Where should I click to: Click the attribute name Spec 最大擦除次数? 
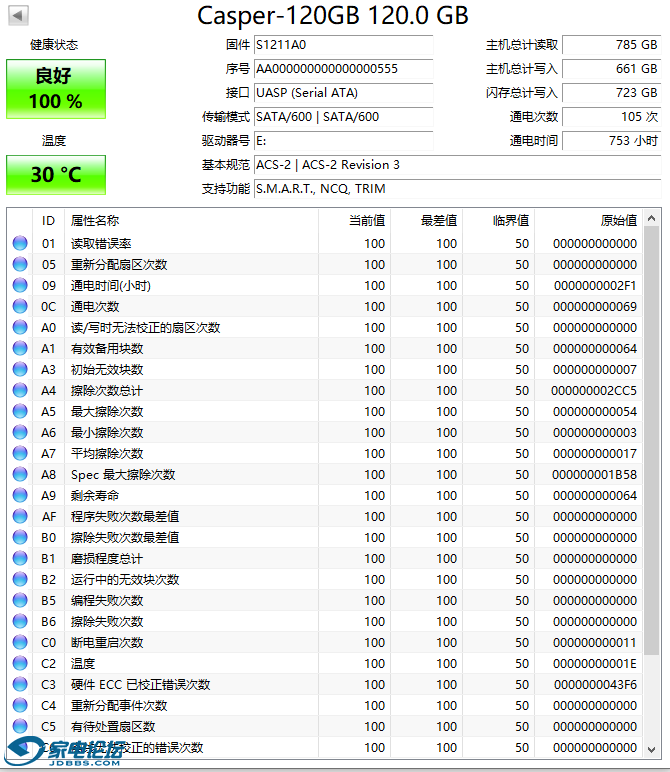pos(123,475)
